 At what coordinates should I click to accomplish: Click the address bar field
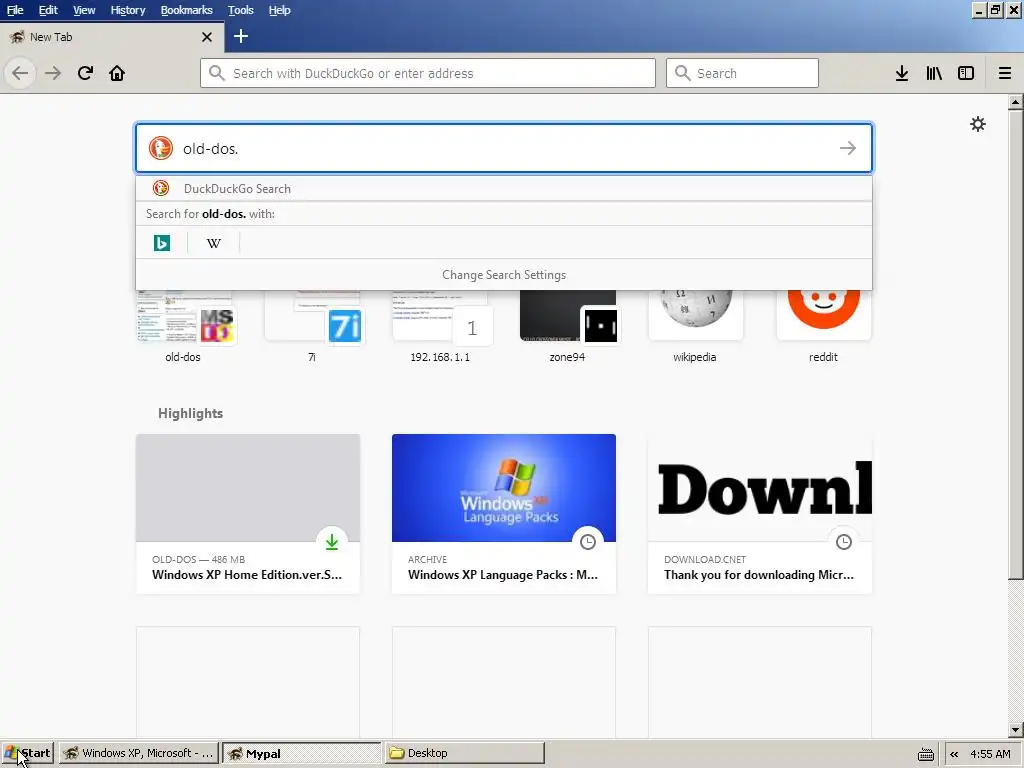[x=428, y=73]
